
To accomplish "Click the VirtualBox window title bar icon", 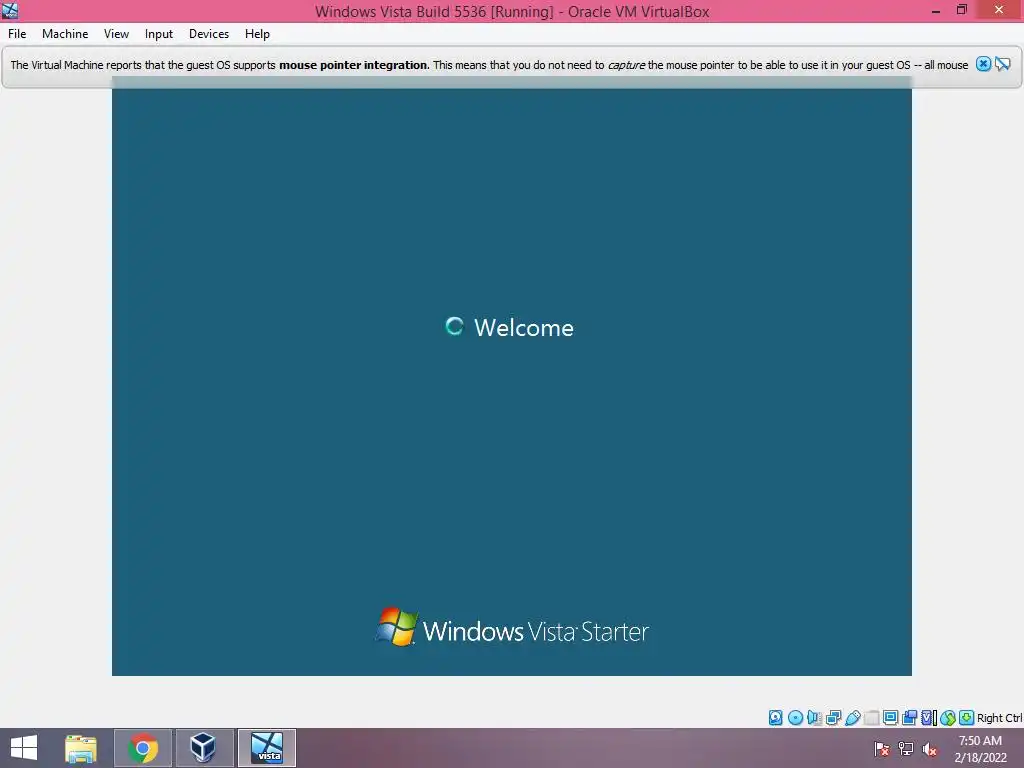I will [10, 10].
